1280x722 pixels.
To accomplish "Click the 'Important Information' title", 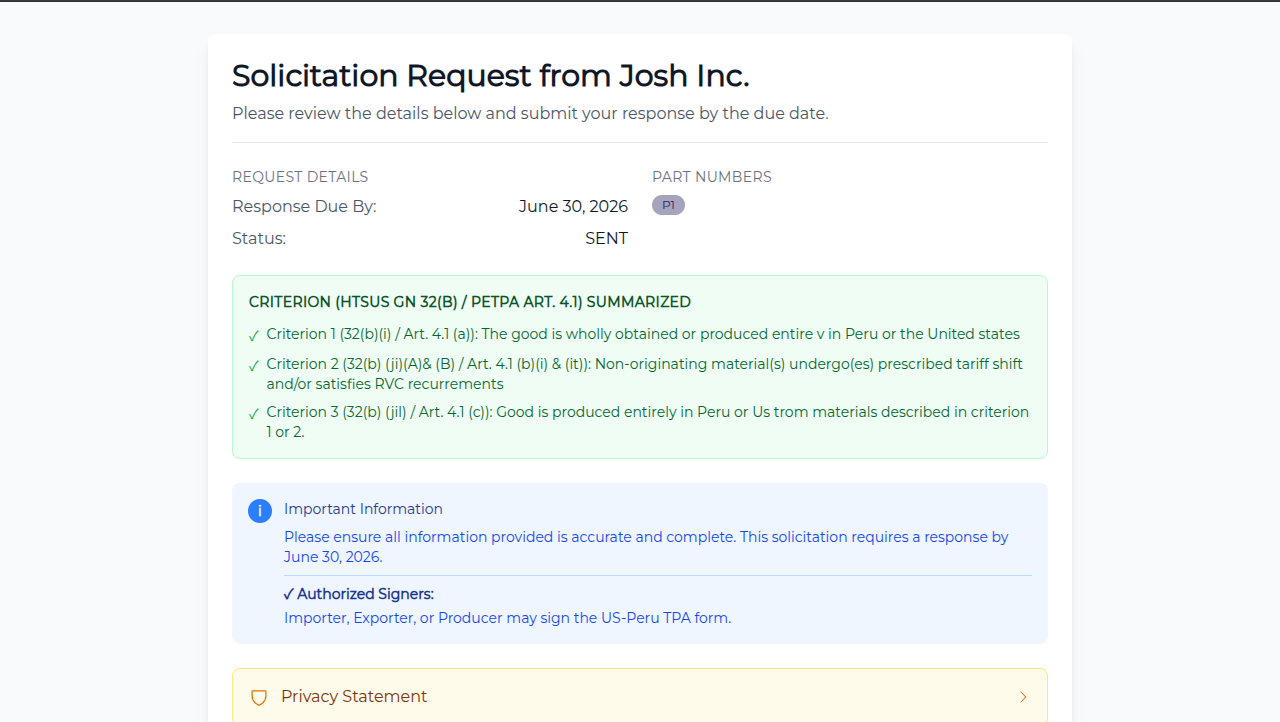I will pos(363,509).
